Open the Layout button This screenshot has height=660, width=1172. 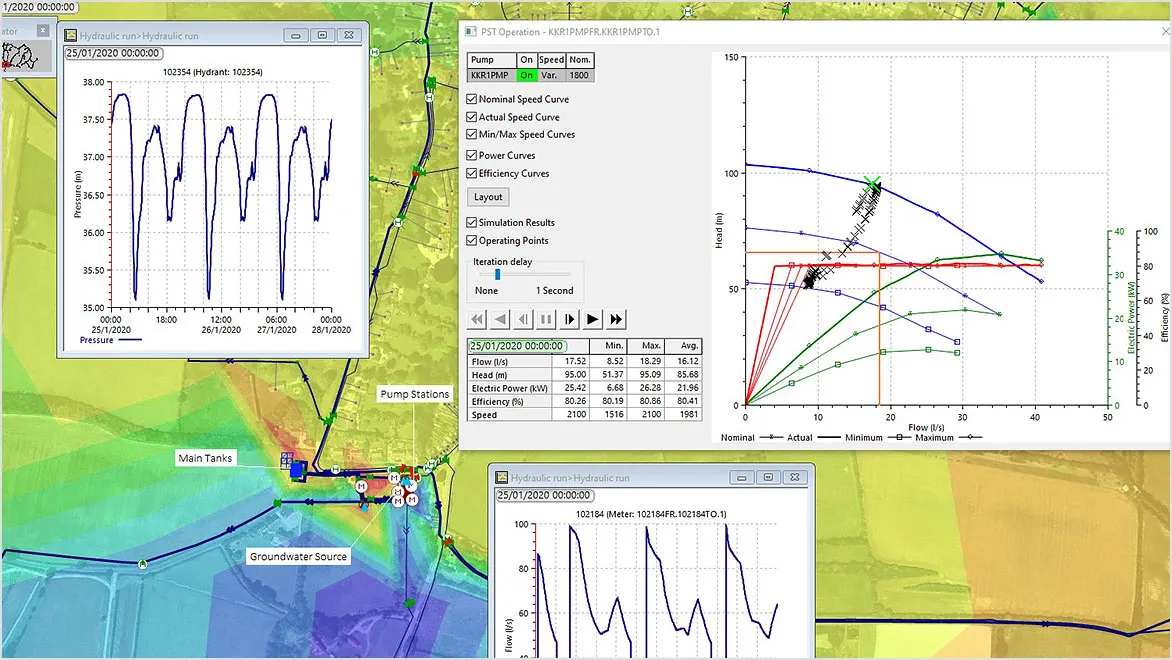click(x=488, y=197)
